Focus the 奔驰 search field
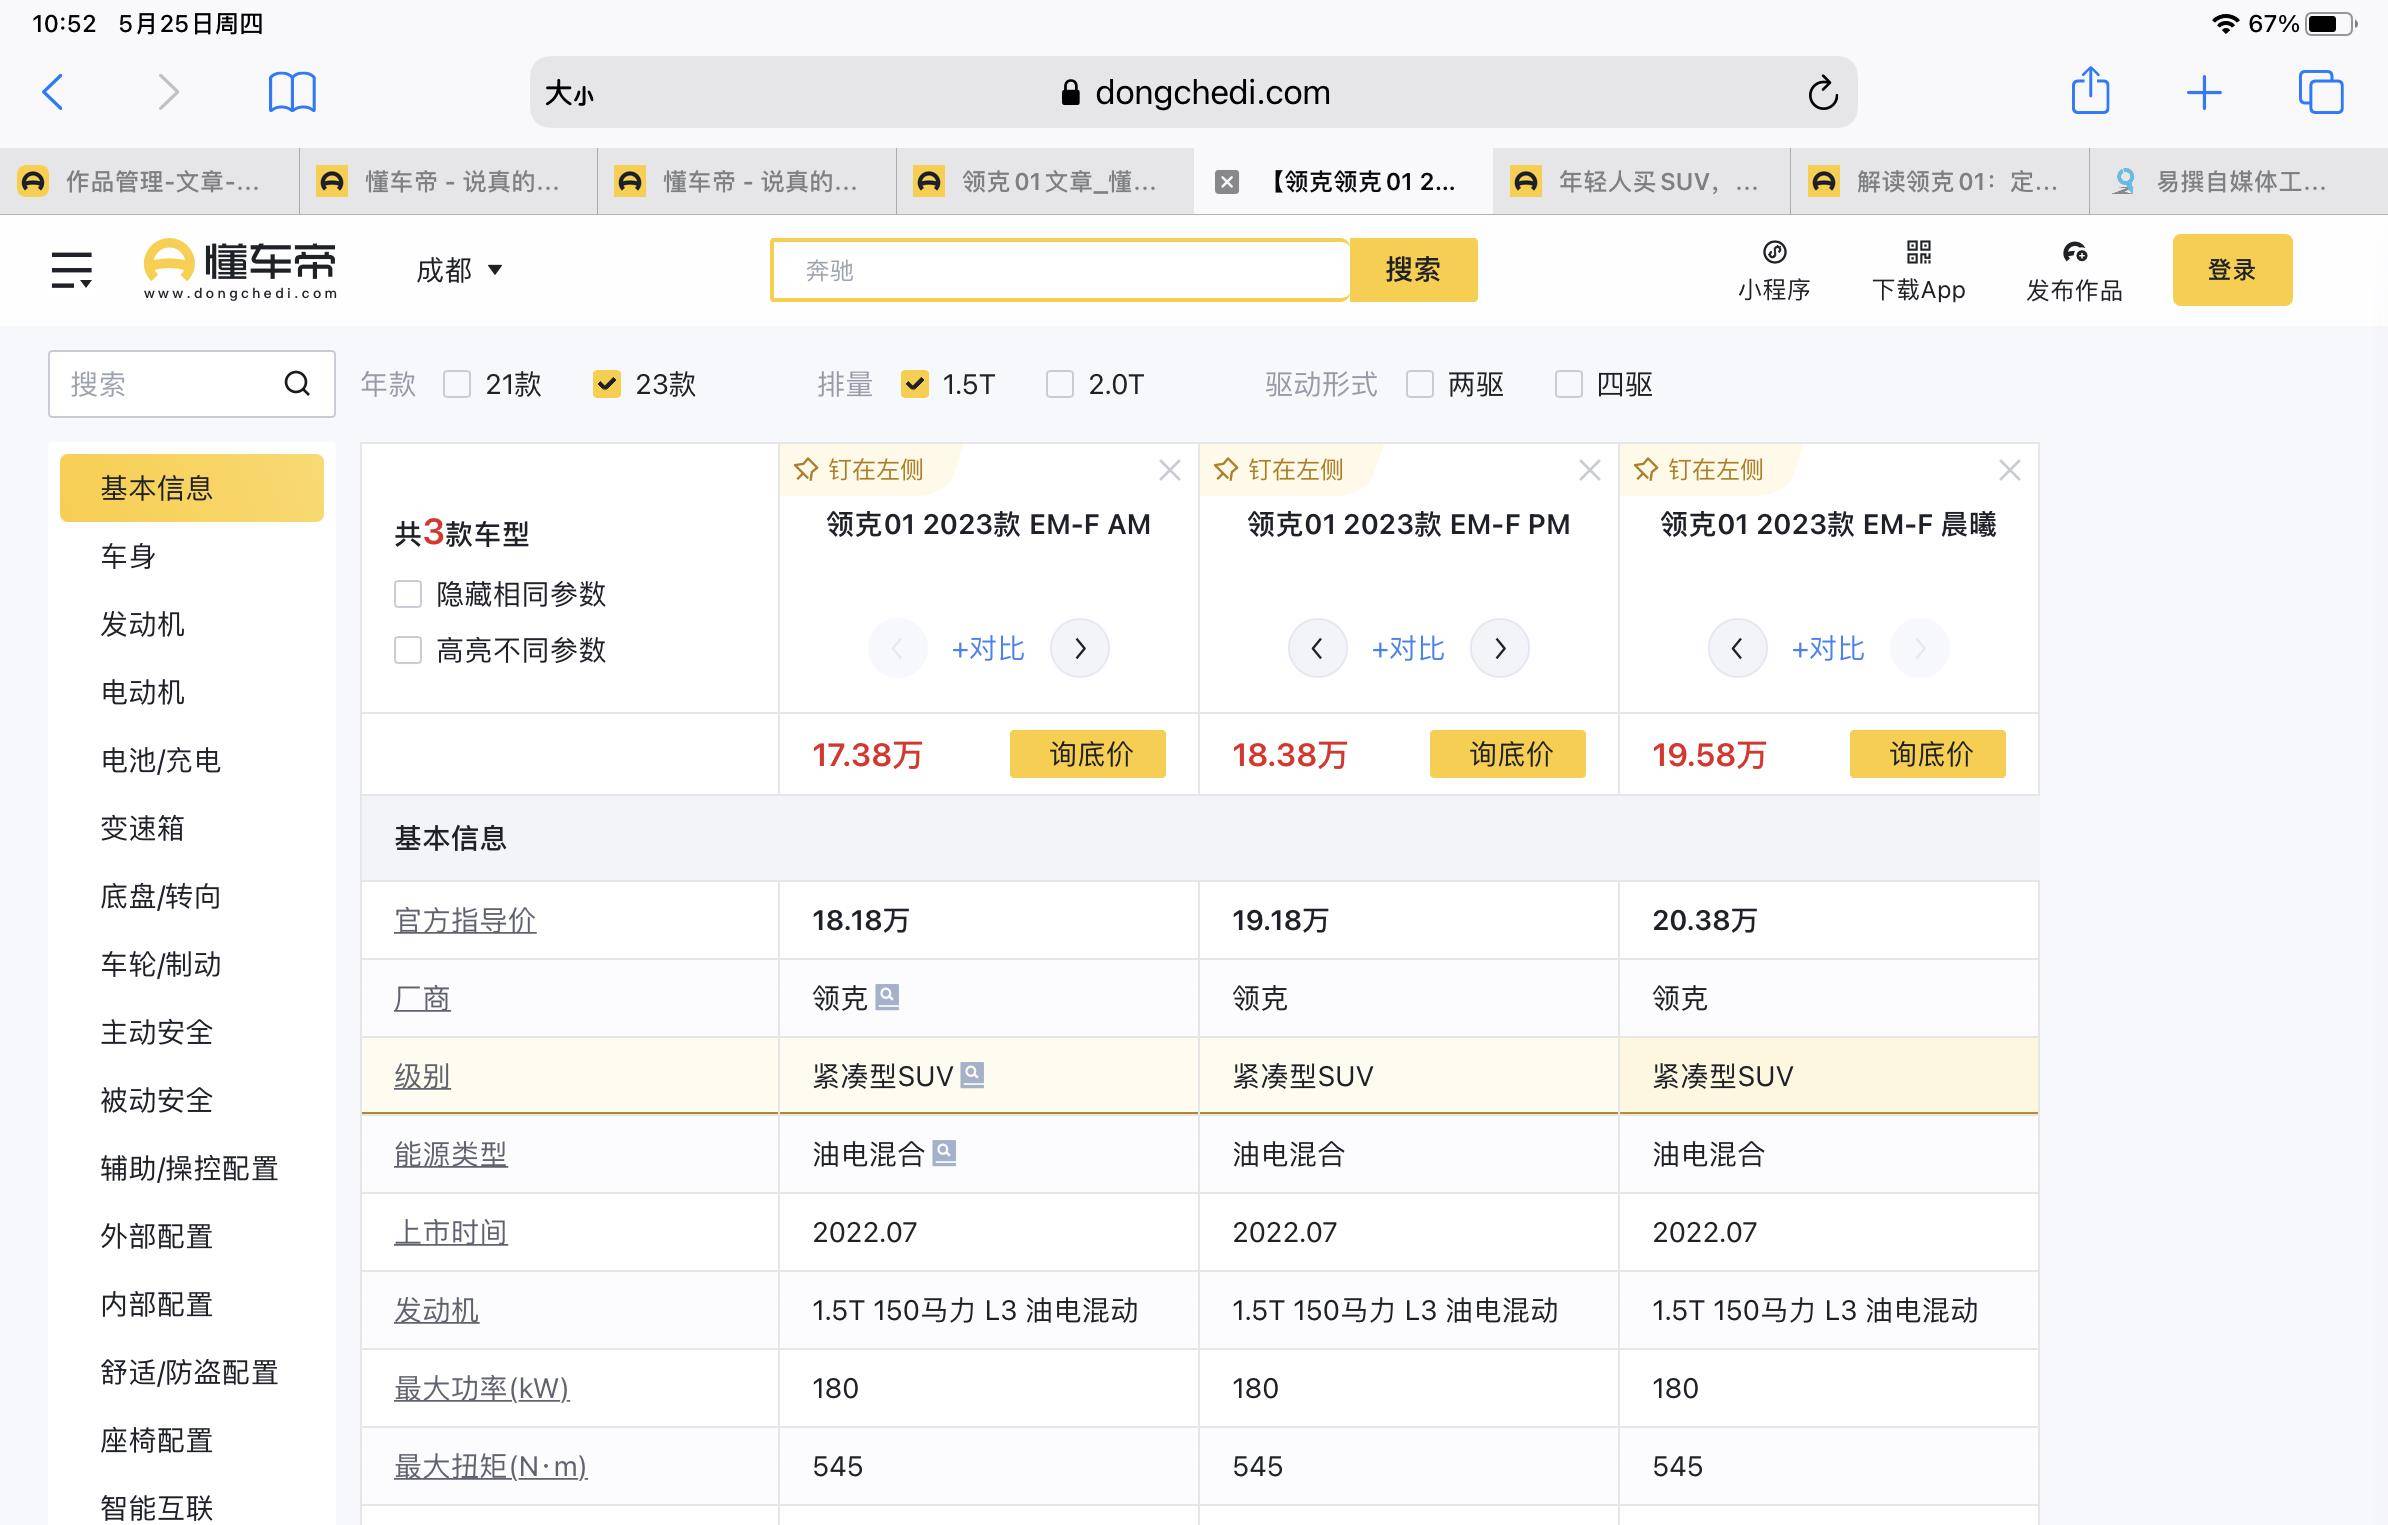The image size is (2388, 1525). tap(1060, 270)
